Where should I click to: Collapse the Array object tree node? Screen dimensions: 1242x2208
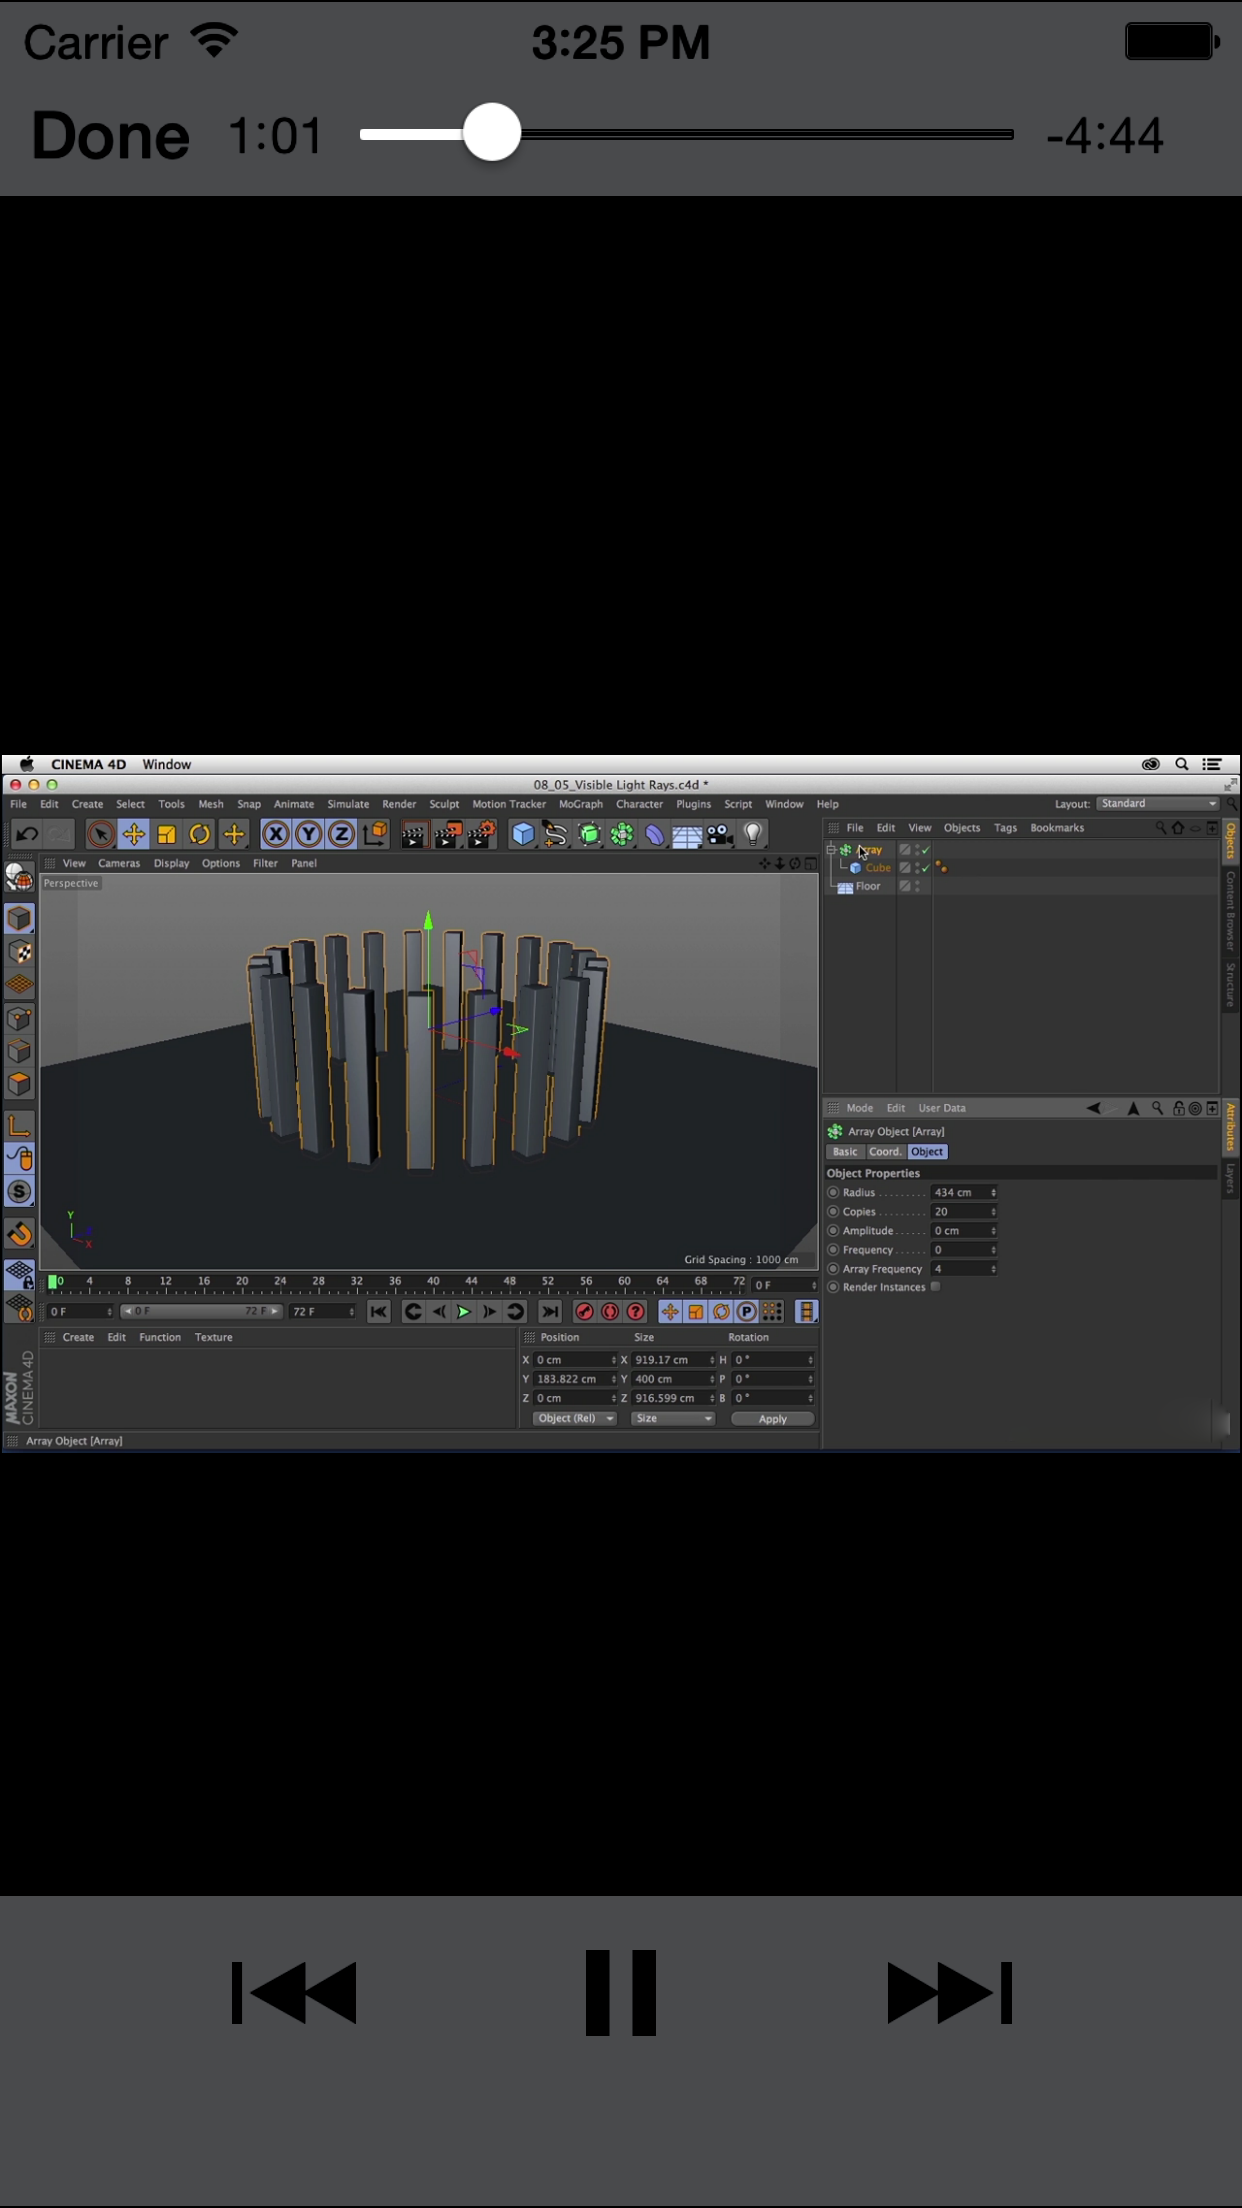point(831,850)
